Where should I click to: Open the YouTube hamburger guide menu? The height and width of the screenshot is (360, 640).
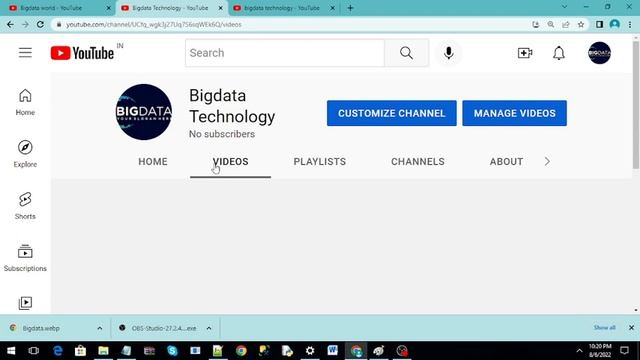[x=25, y=53]
